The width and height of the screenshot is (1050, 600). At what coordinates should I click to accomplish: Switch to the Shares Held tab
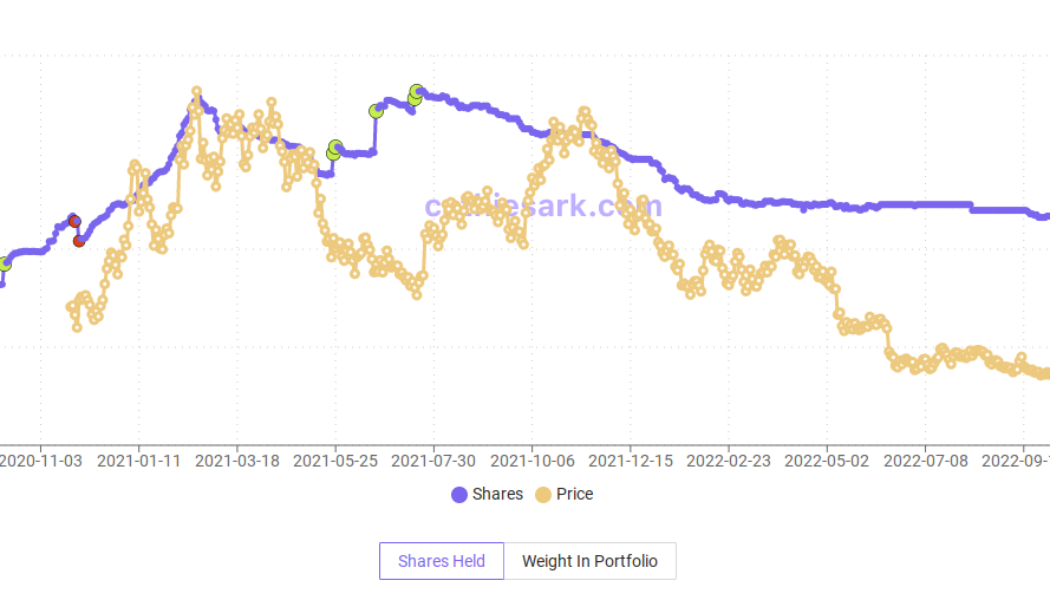pos(441,560)
